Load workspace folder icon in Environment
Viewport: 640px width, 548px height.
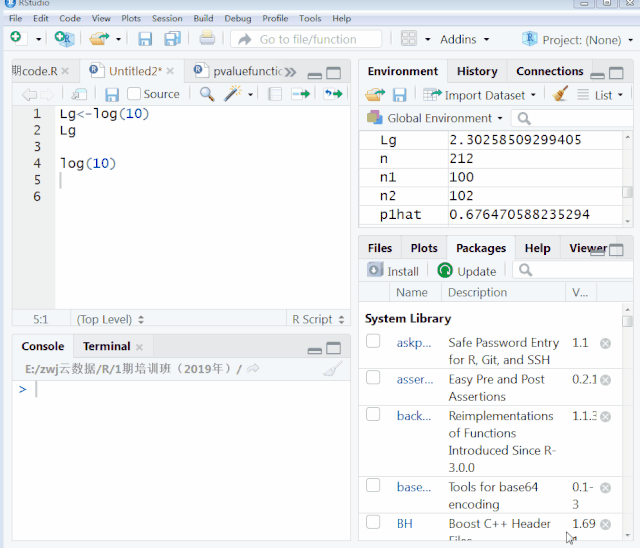tap(375, 95)
